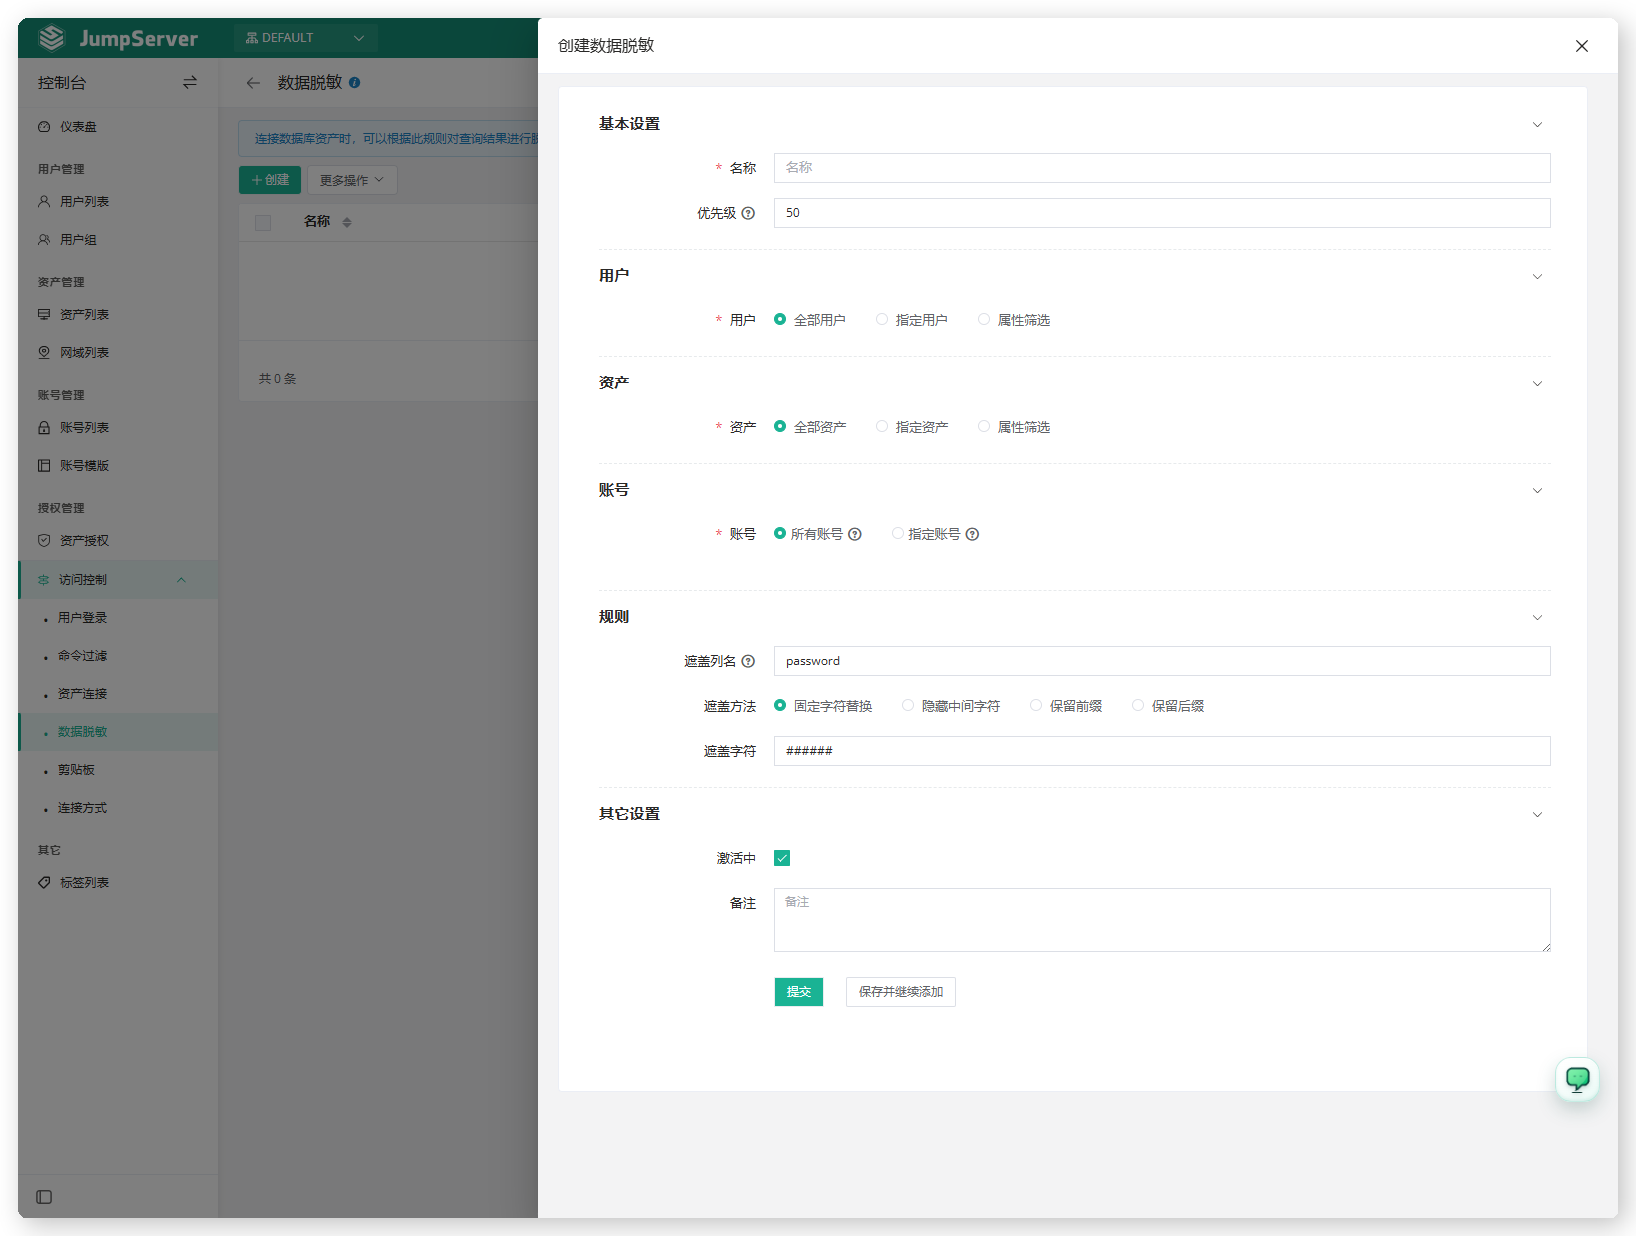Open the 更多操作 dropdown
Viewport: 1636px width, 1236px height.
(352, 180)
